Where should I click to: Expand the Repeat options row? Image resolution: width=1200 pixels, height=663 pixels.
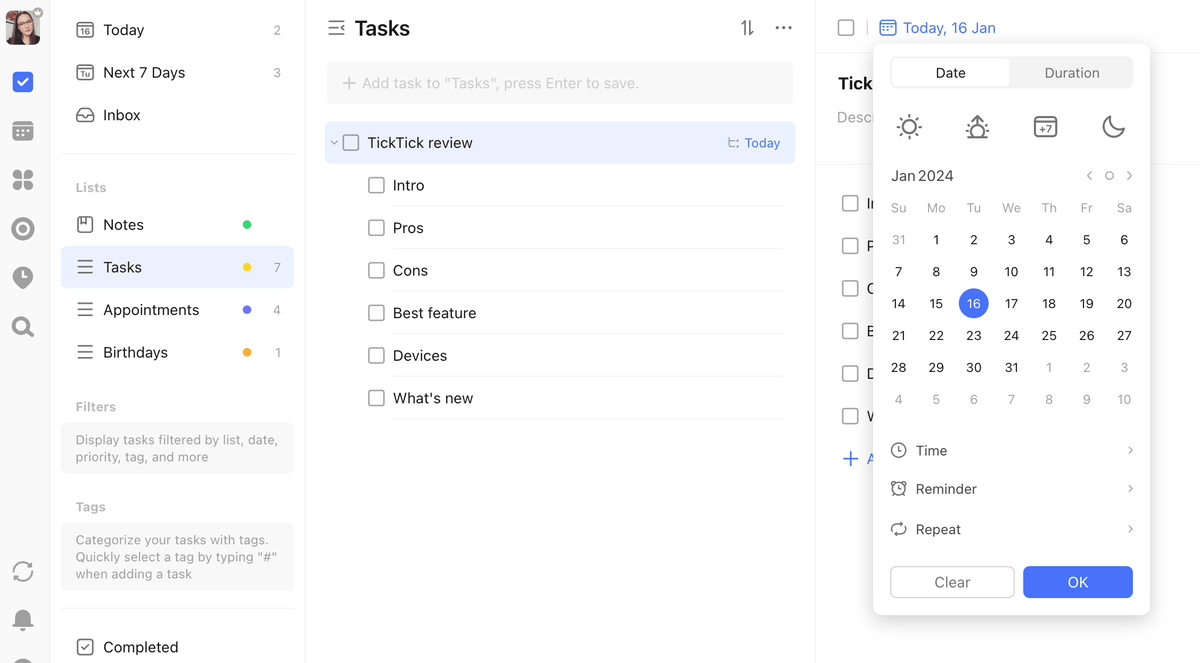[x=1011, y=529]
